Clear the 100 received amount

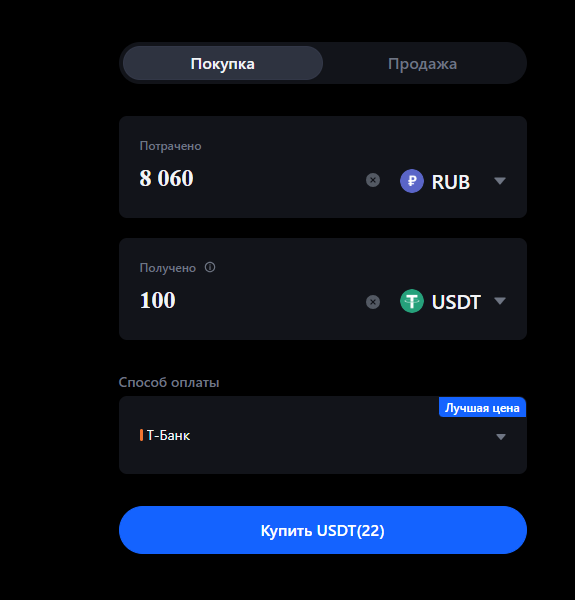click(x=373, y=302)
